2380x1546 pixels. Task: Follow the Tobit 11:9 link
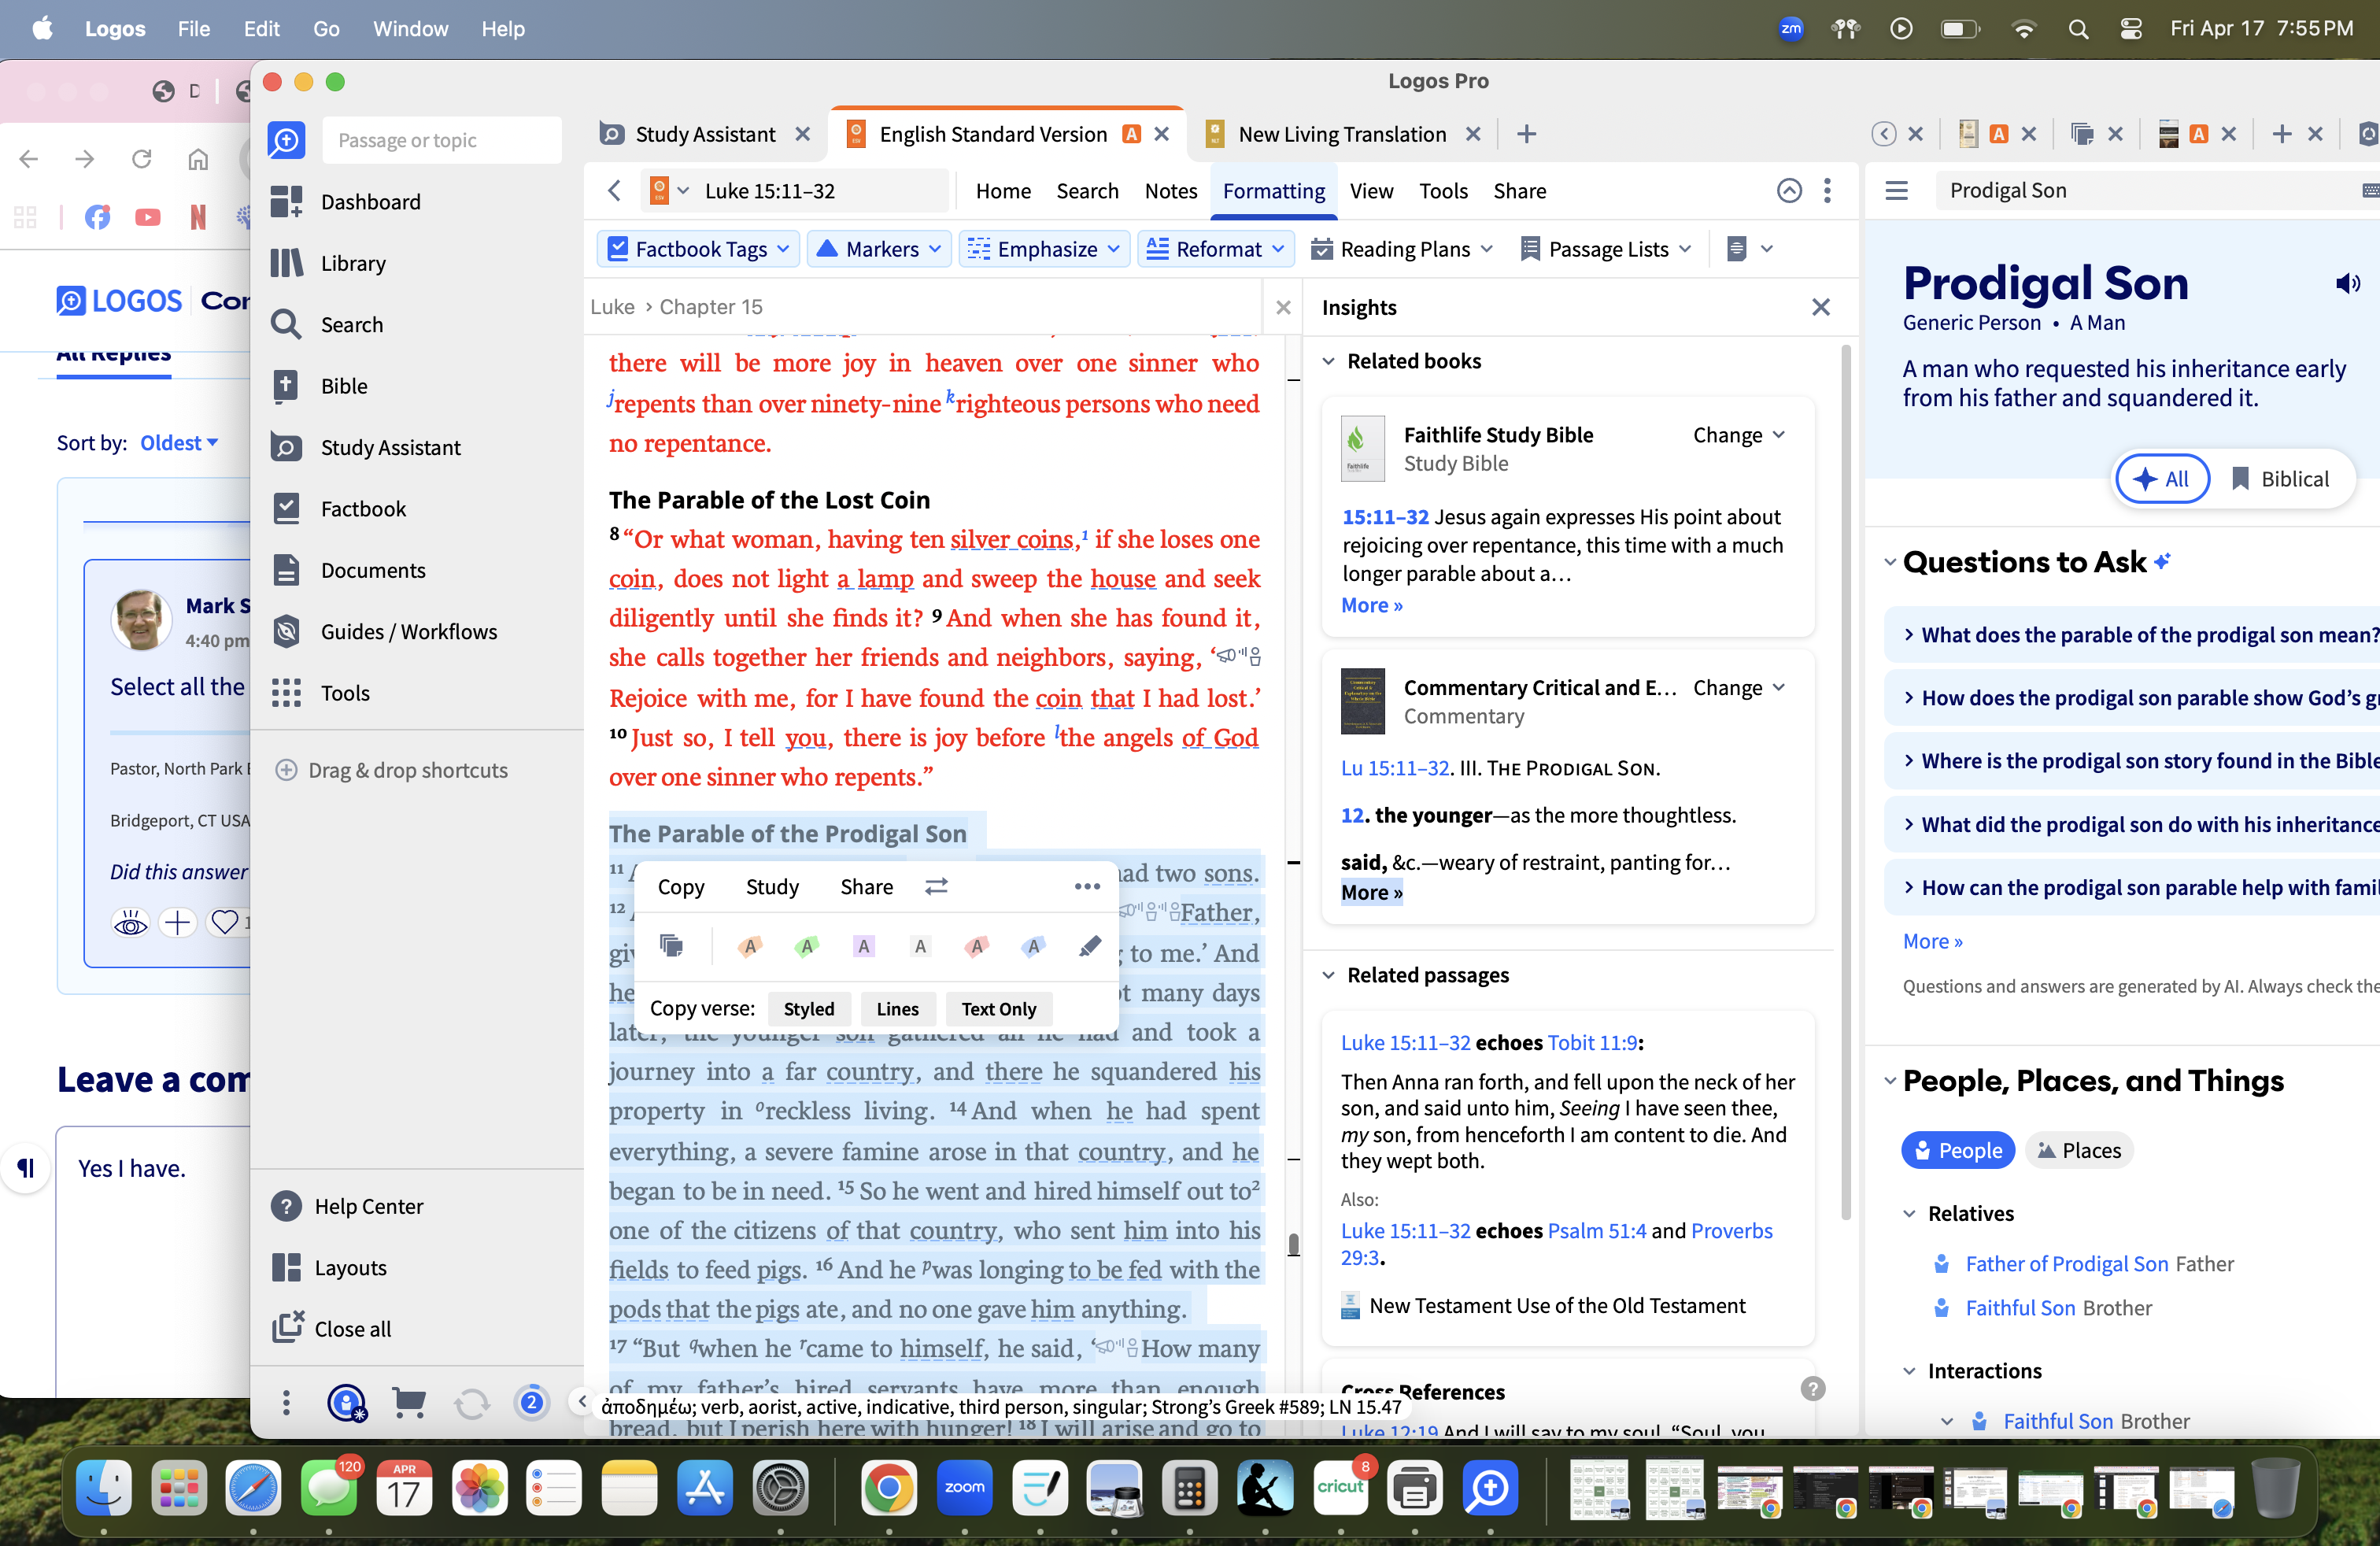(1592, 1043)
